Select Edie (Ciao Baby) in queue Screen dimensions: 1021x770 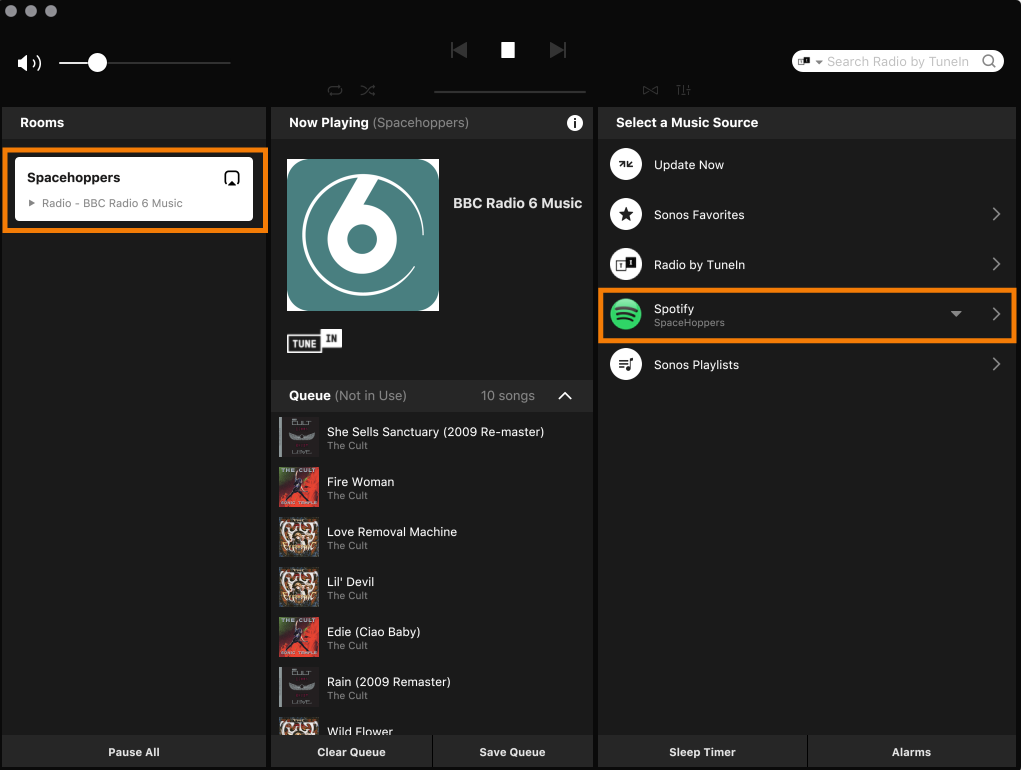tap(432, 638)
